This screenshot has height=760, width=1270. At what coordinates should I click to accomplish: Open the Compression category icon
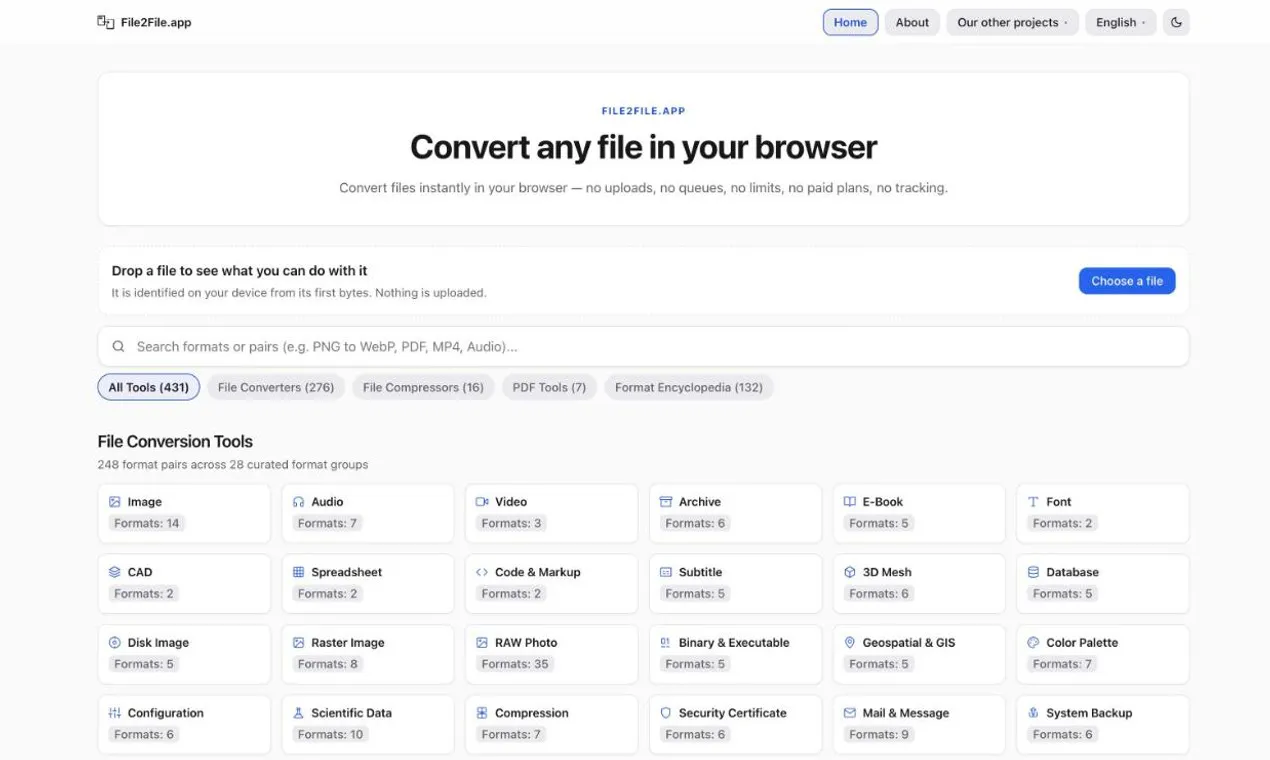(482, 713)
